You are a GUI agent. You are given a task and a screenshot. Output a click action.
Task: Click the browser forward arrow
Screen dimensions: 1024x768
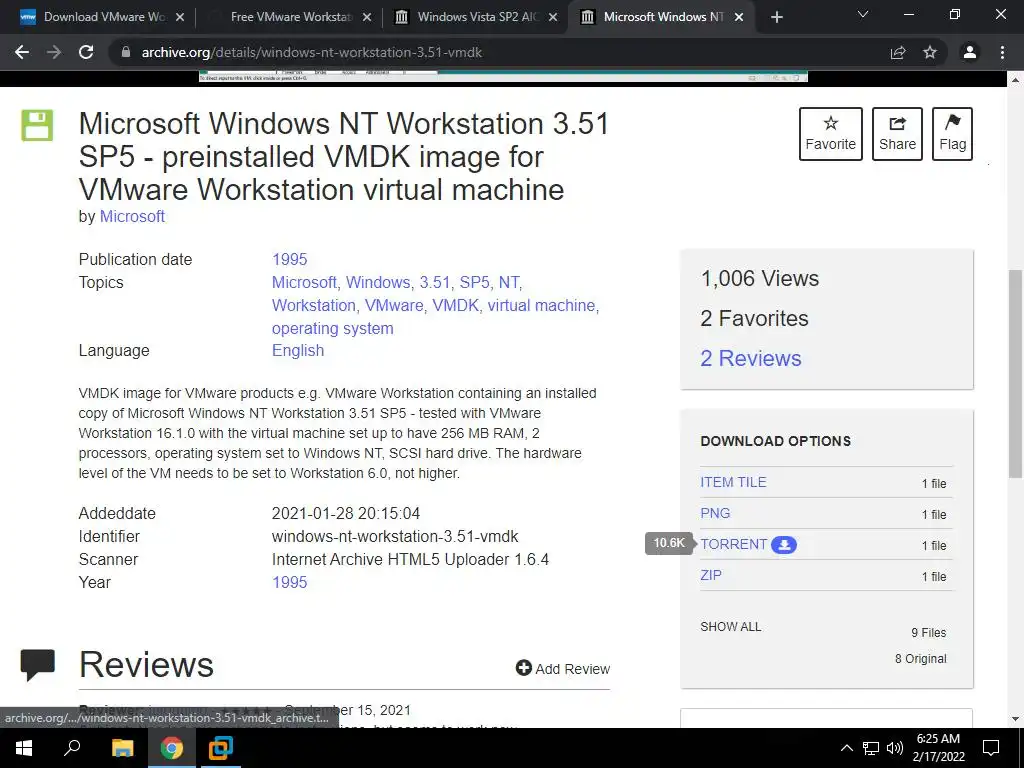click(x=54, y=52)
